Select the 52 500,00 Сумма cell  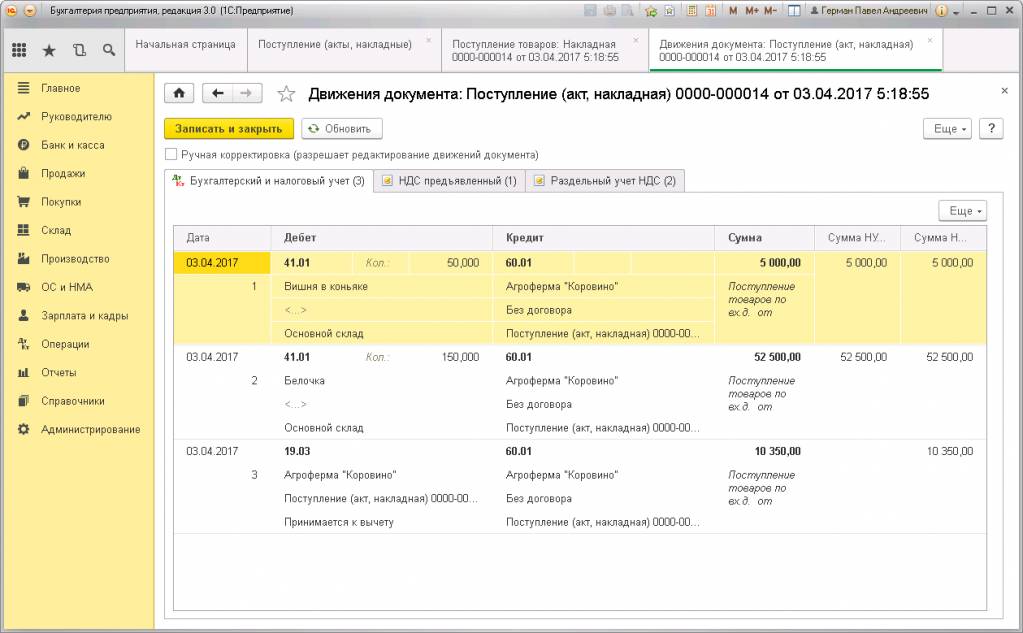[765, 357]
